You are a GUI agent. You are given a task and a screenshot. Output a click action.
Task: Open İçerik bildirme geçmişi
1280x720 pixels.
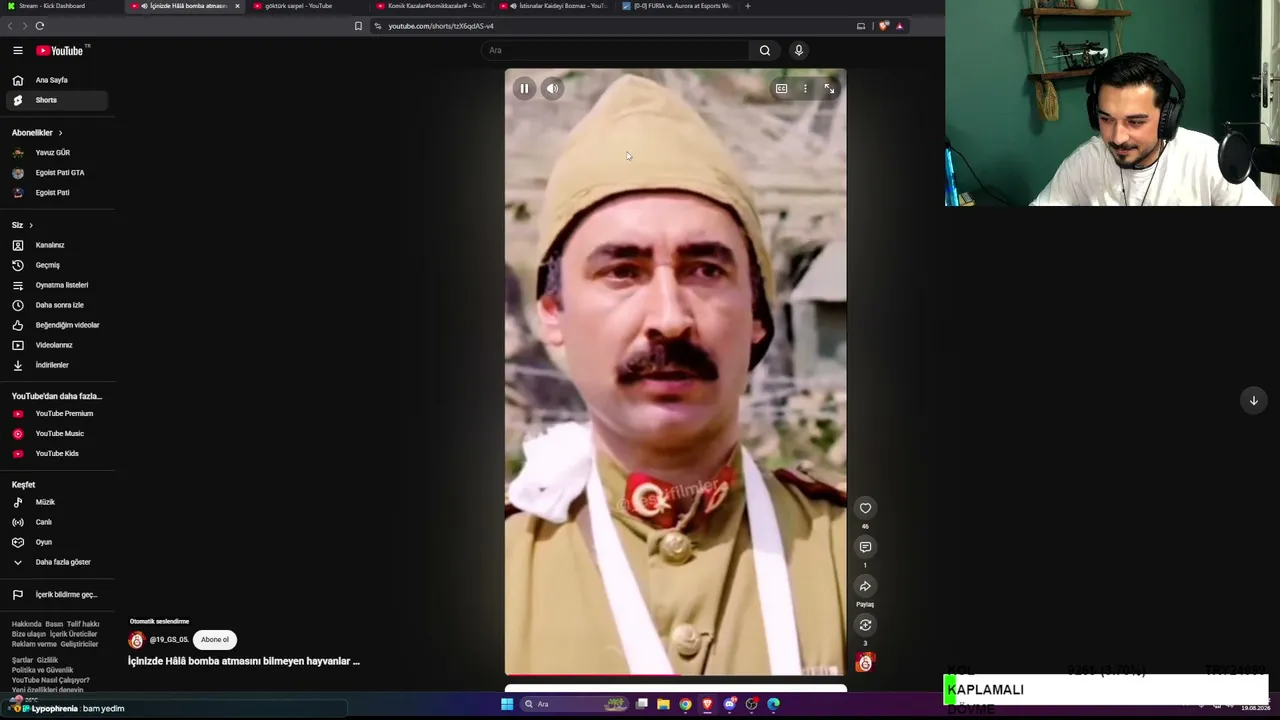point(57,595)
